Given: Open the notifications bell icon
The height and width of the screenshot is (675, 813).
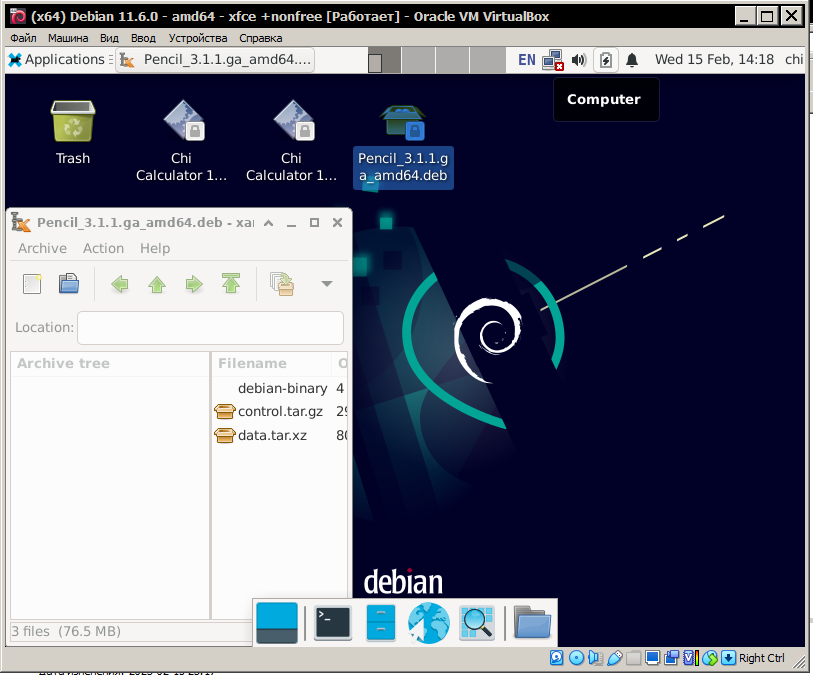Looking at the screenshot, I should 632,60.
